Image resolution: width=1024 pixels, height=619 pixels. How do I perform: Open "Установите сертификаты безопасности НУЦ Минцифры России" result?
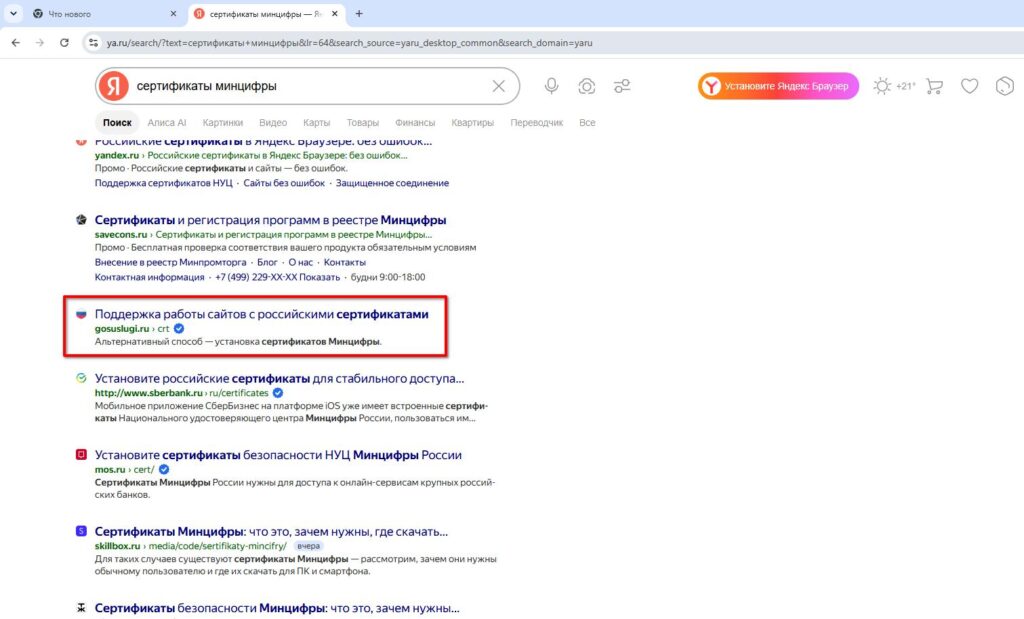[x=278, y=455]
